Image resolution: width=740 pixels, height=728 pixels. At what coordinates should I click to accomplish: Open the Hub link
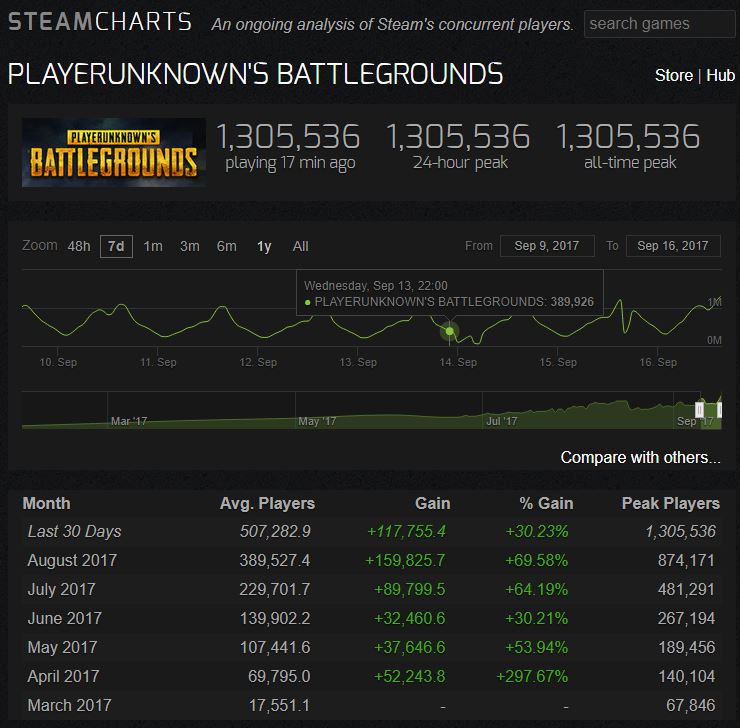[x=720, y=75]
